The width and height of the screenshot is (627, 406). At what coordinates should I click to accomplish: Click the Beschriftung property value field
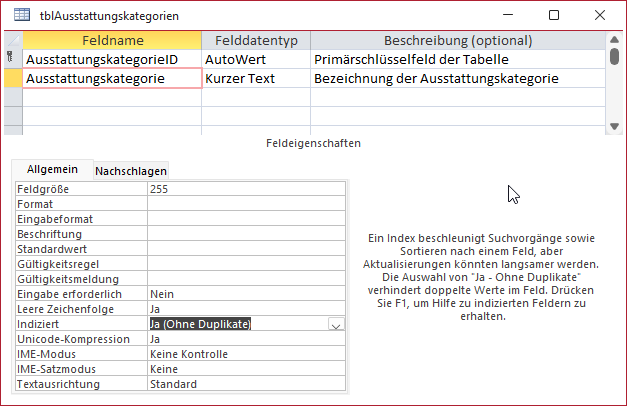click(246, 234)
